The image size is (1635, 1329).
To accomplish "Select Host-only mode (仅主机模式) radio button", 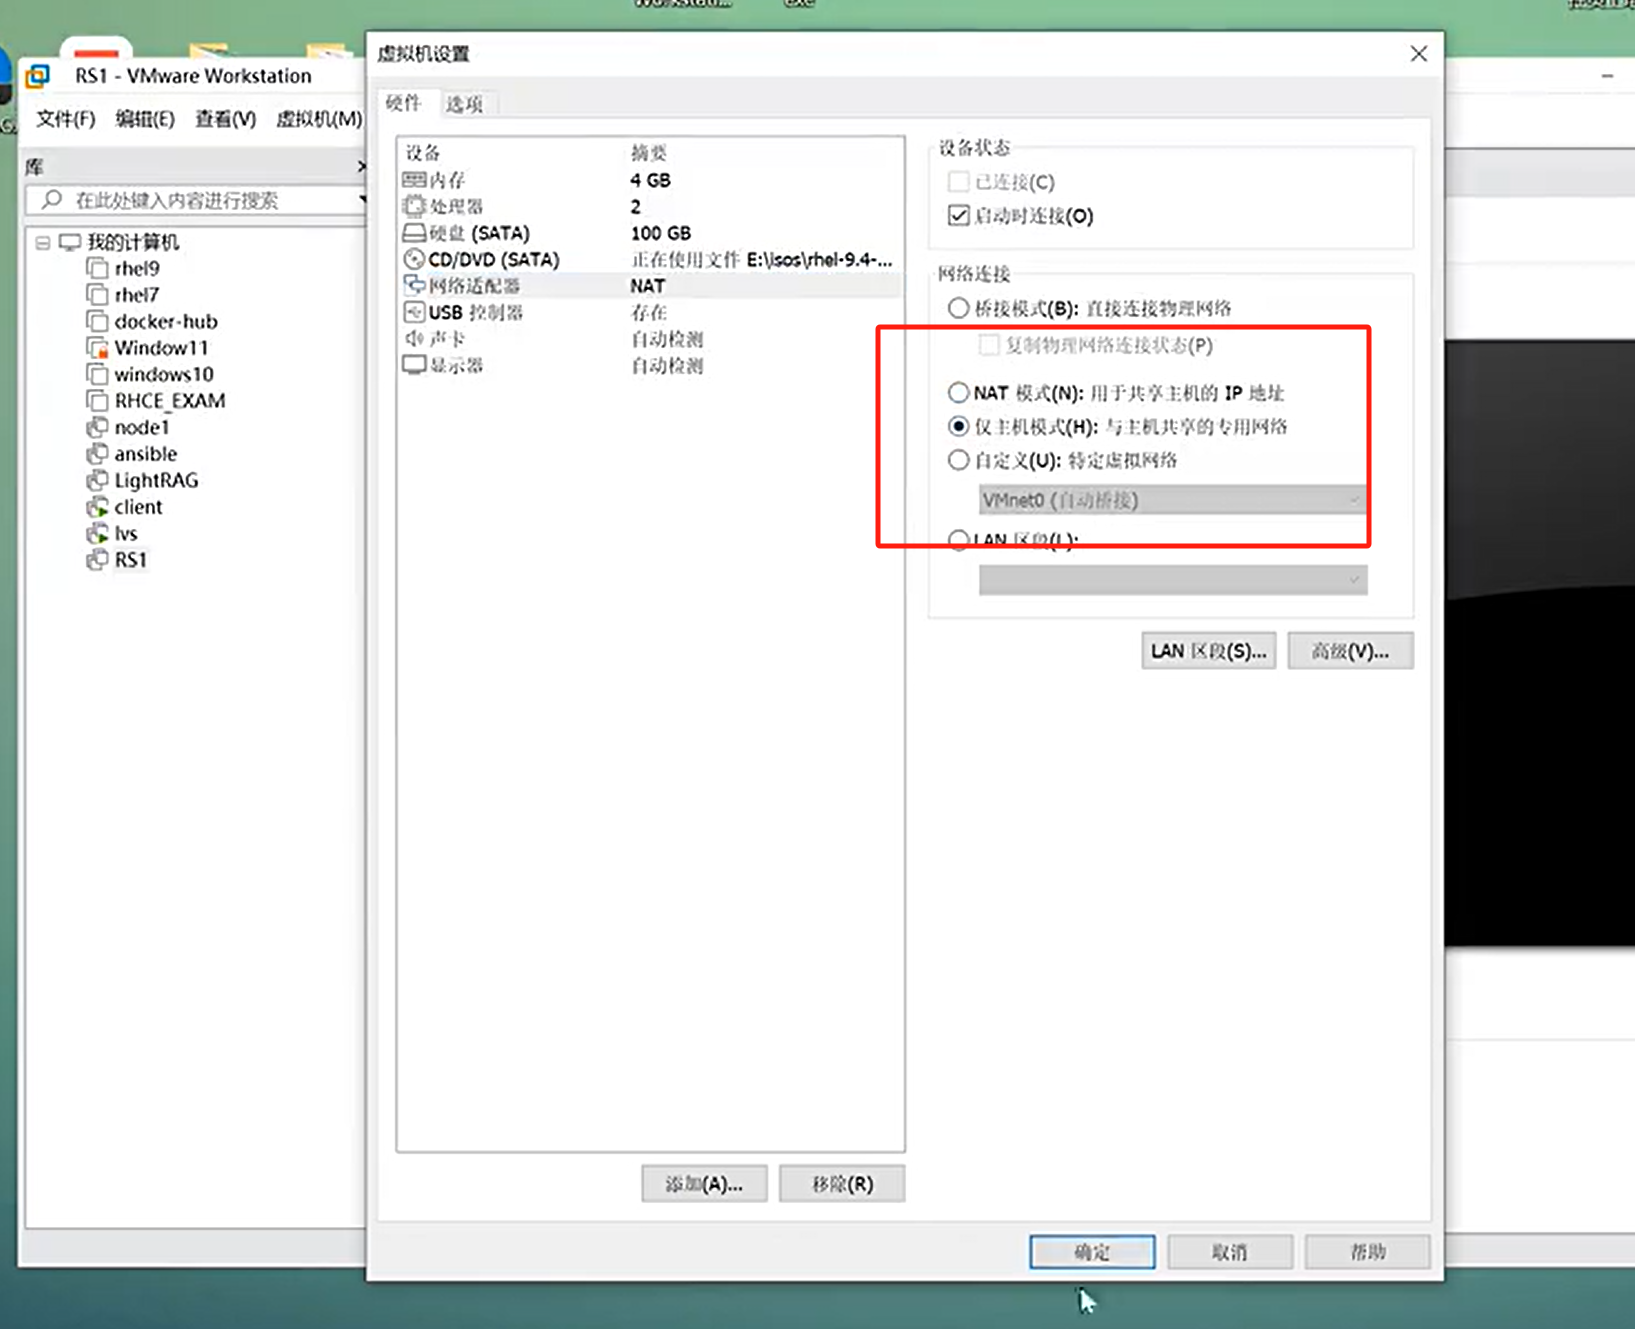I will 958,426.
